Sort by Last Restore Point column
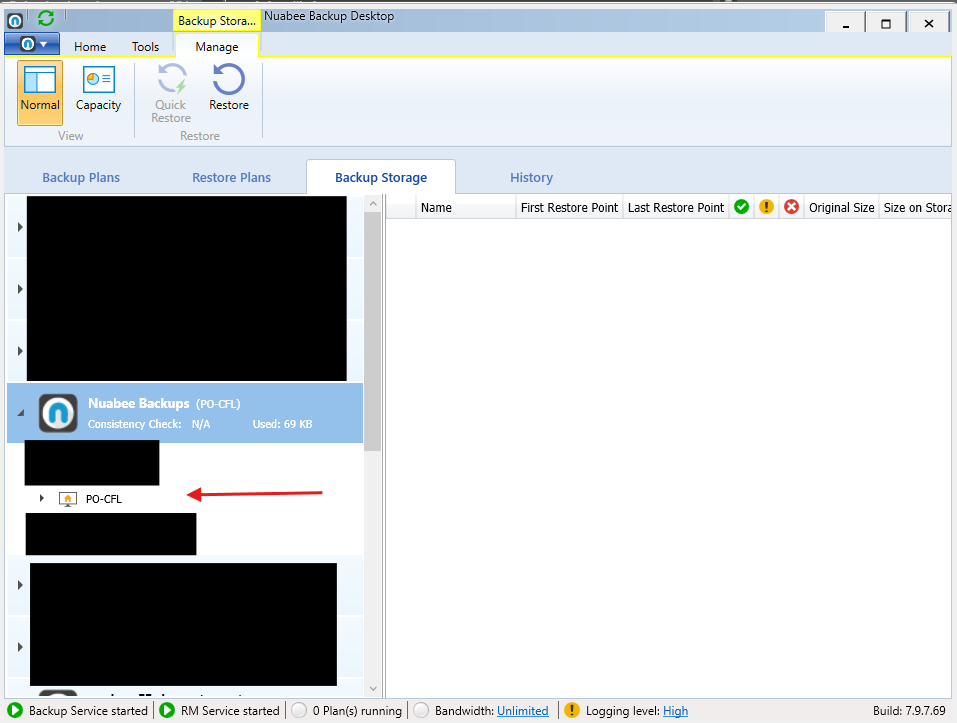This screenshot has width=957, height=723. [676, 207]
